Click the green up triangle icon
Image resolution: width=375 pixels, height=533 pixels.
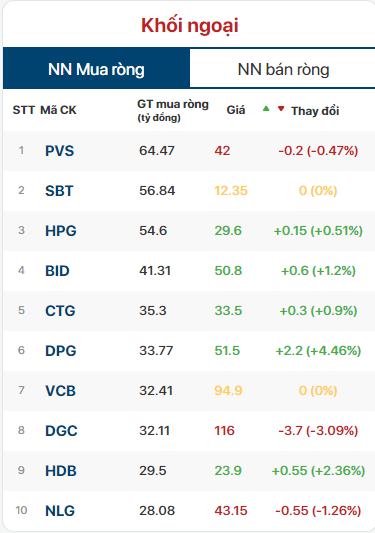coord(266,109)
